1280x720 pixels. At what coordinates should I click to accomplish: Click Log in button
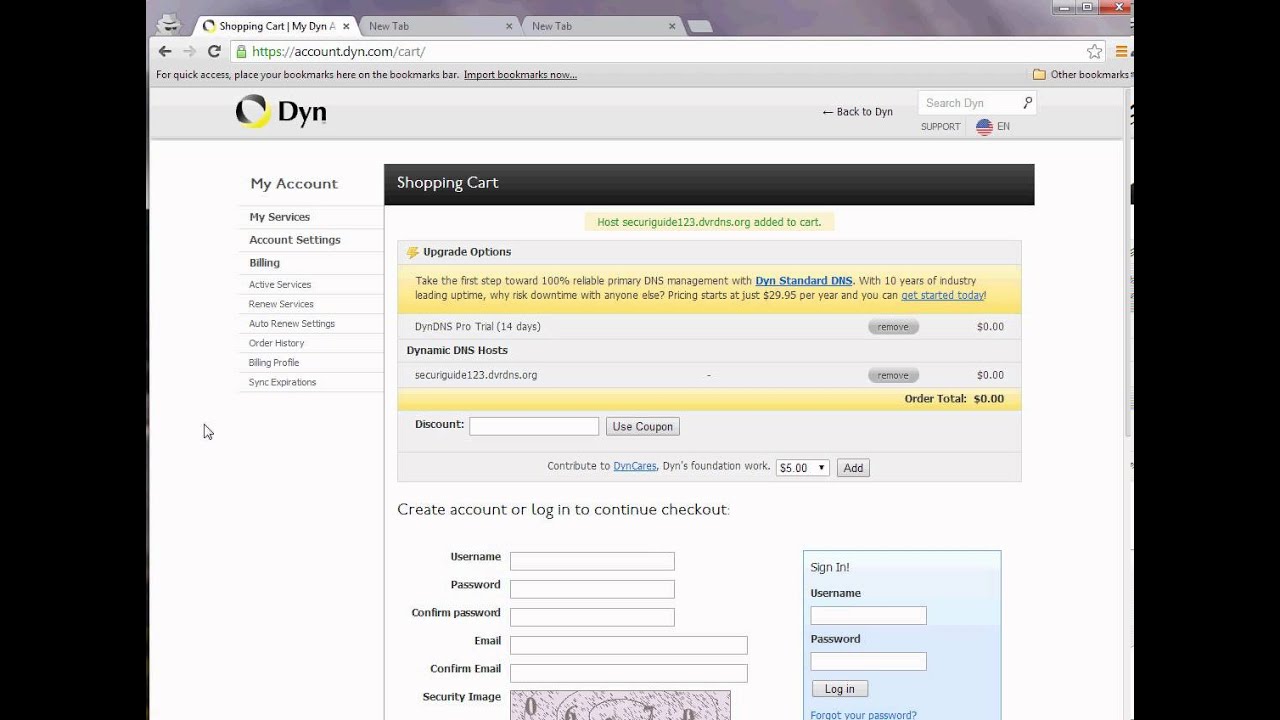click(x=839, y=689)
